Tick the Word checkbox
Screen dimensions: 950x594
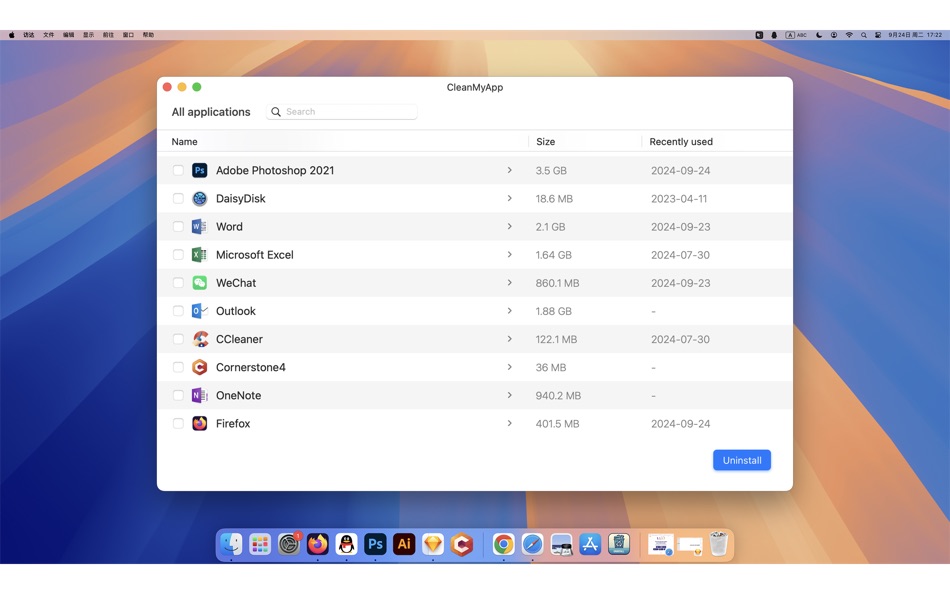[x=178, y=227]
